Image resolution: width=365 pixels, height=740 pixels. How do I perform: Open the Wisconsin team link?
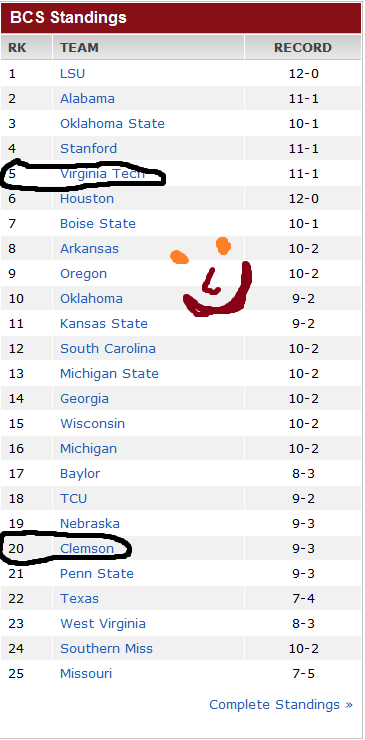click(93, 424)
